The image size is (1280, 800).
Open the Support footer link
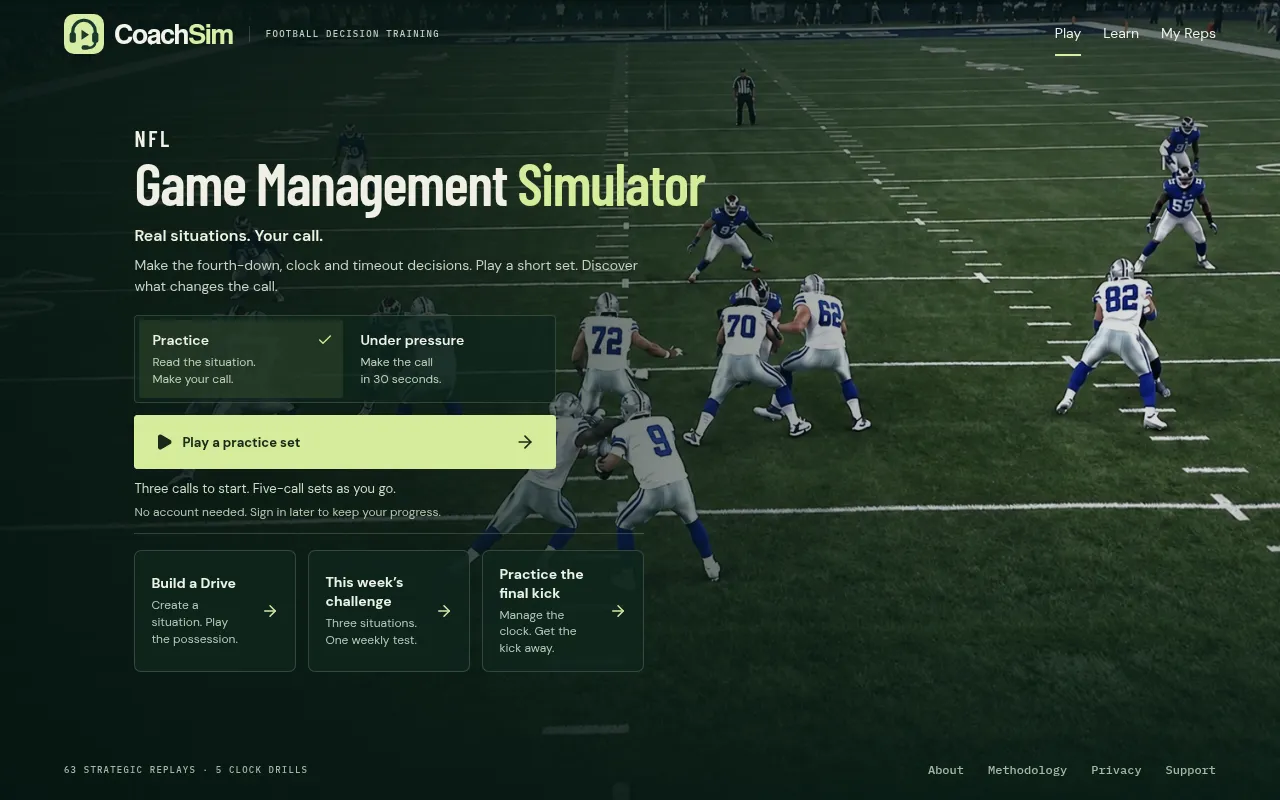tap(1190, 770)
